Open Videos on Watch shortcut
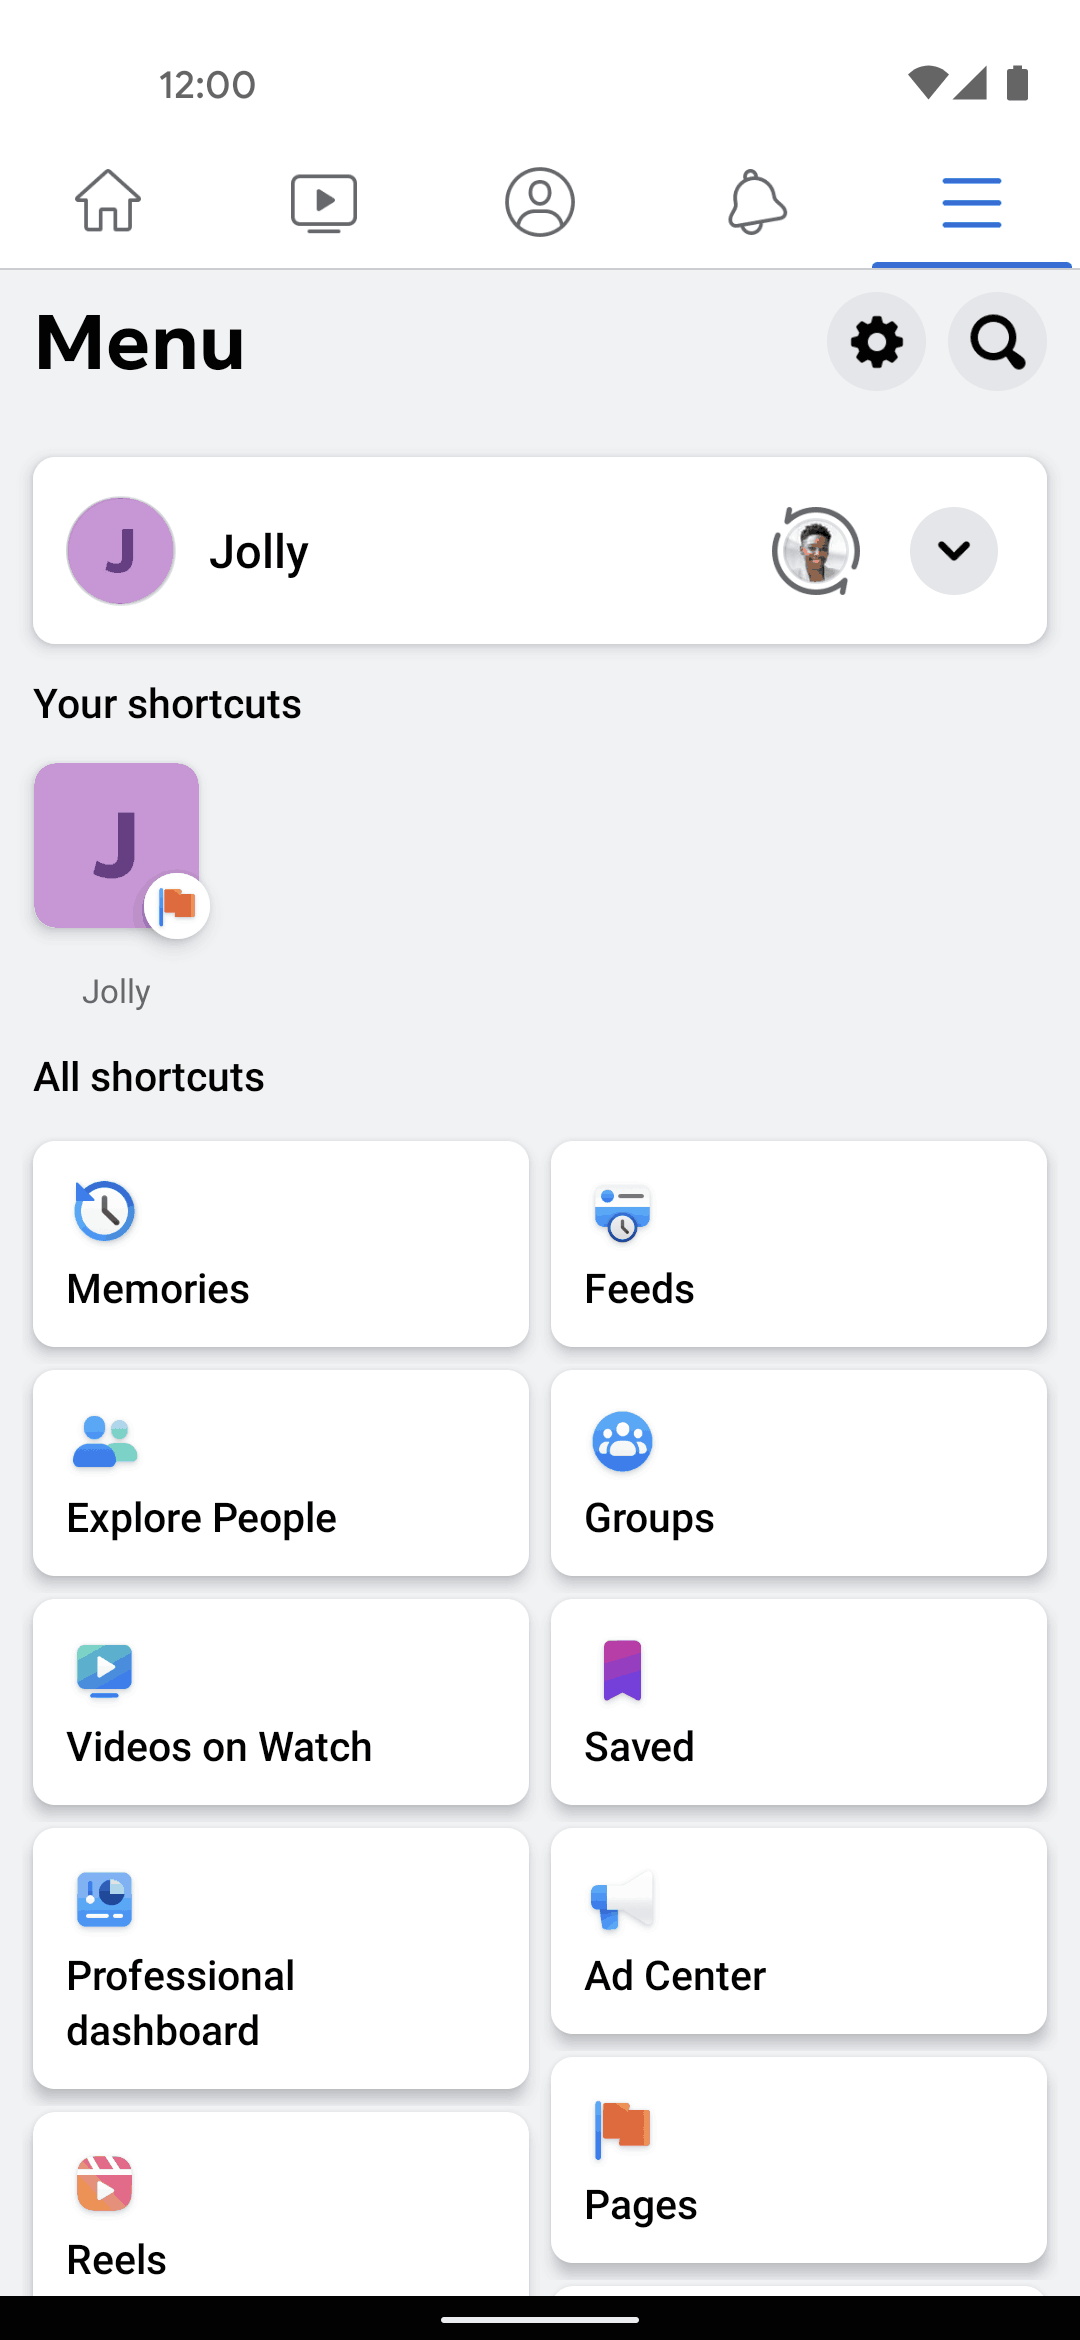This screenshot has width=1080, height=2340. pos(281,1702)
